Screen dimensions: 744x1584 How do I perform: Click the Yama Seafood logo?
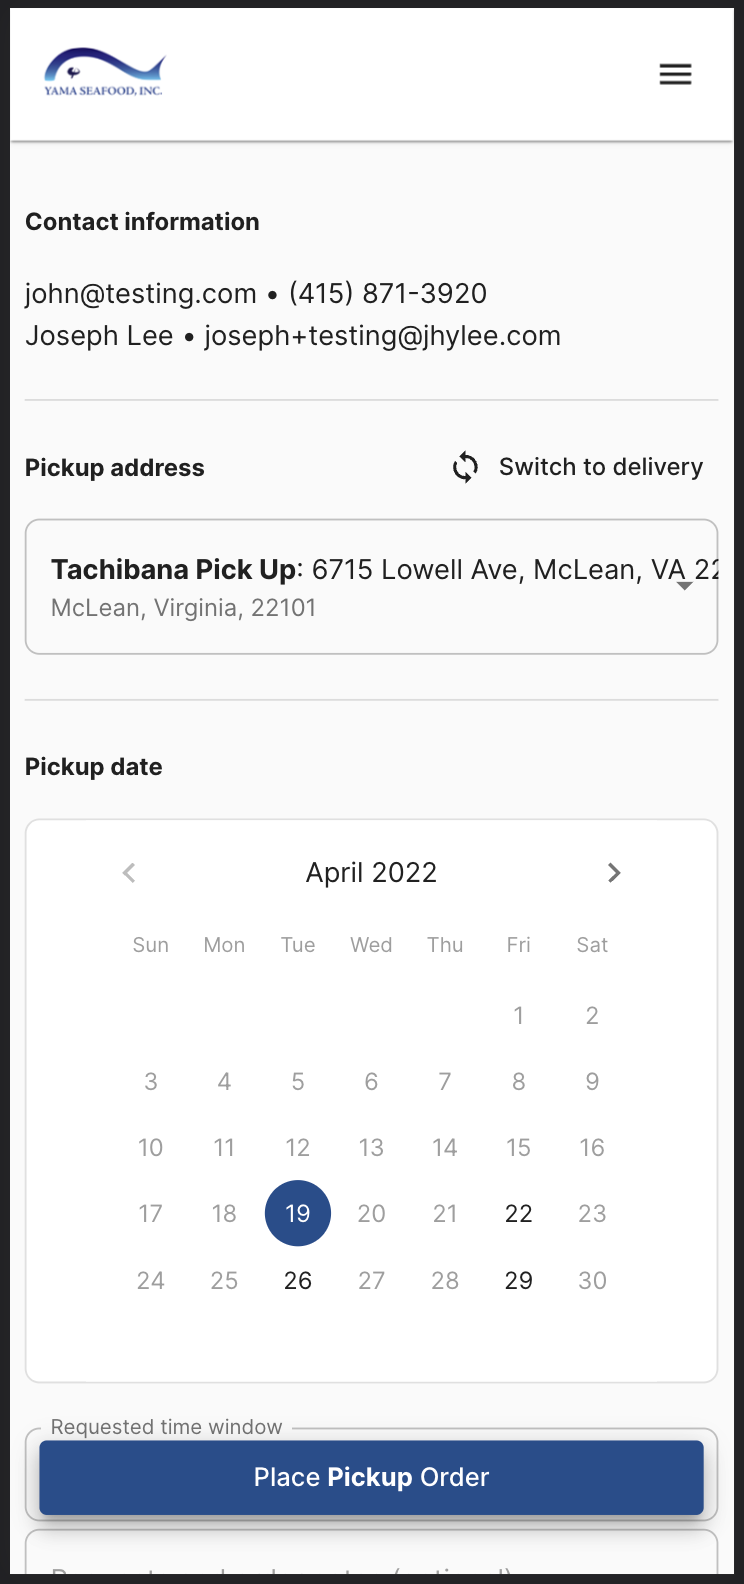tap(104, 72)
